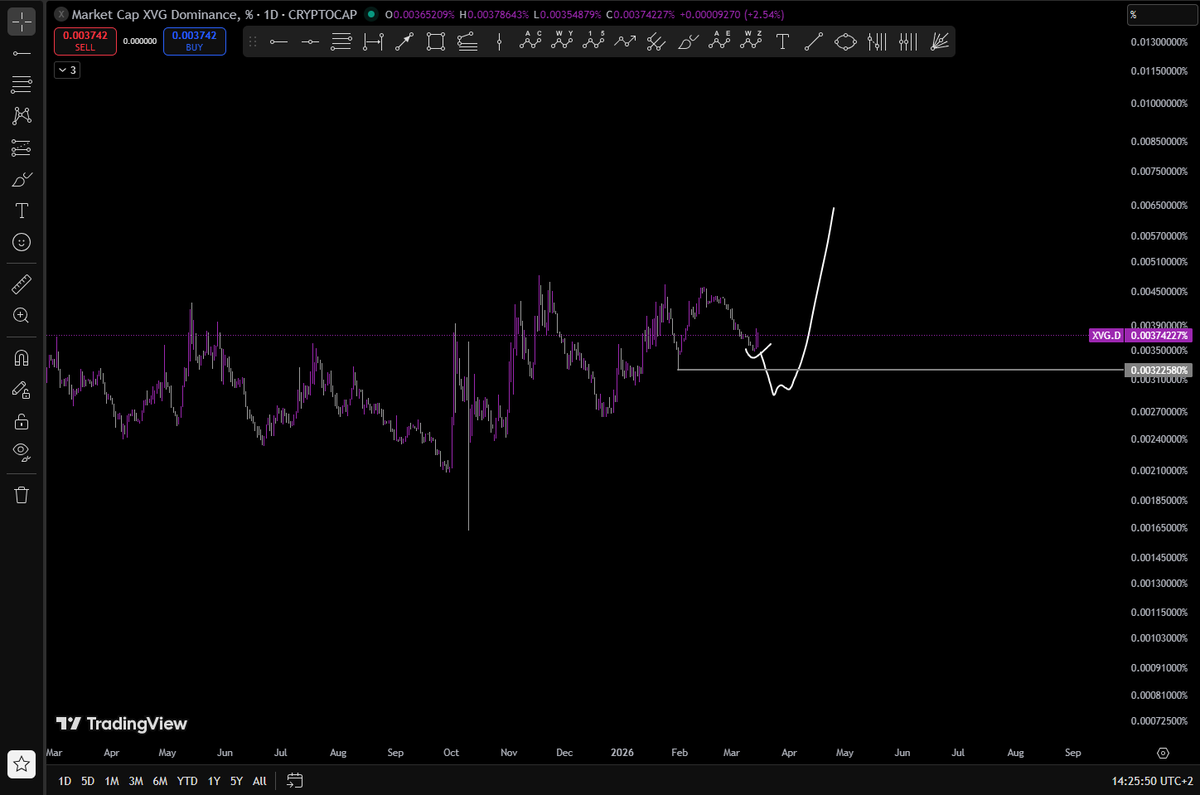Activate the zoom in tool
Screen dimensions: 1200x795
click(21, 316)
